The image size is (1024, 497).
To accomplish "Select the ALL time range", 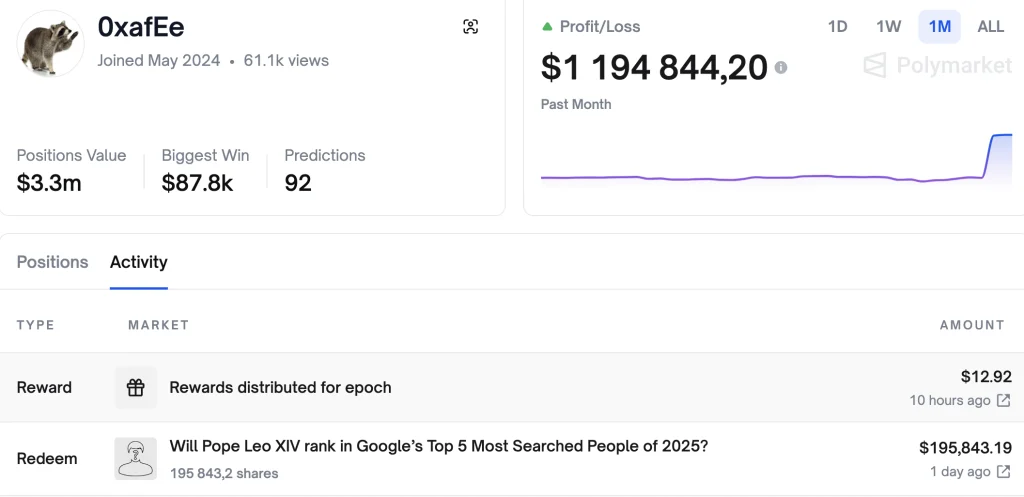I will (x=990, y=27).
